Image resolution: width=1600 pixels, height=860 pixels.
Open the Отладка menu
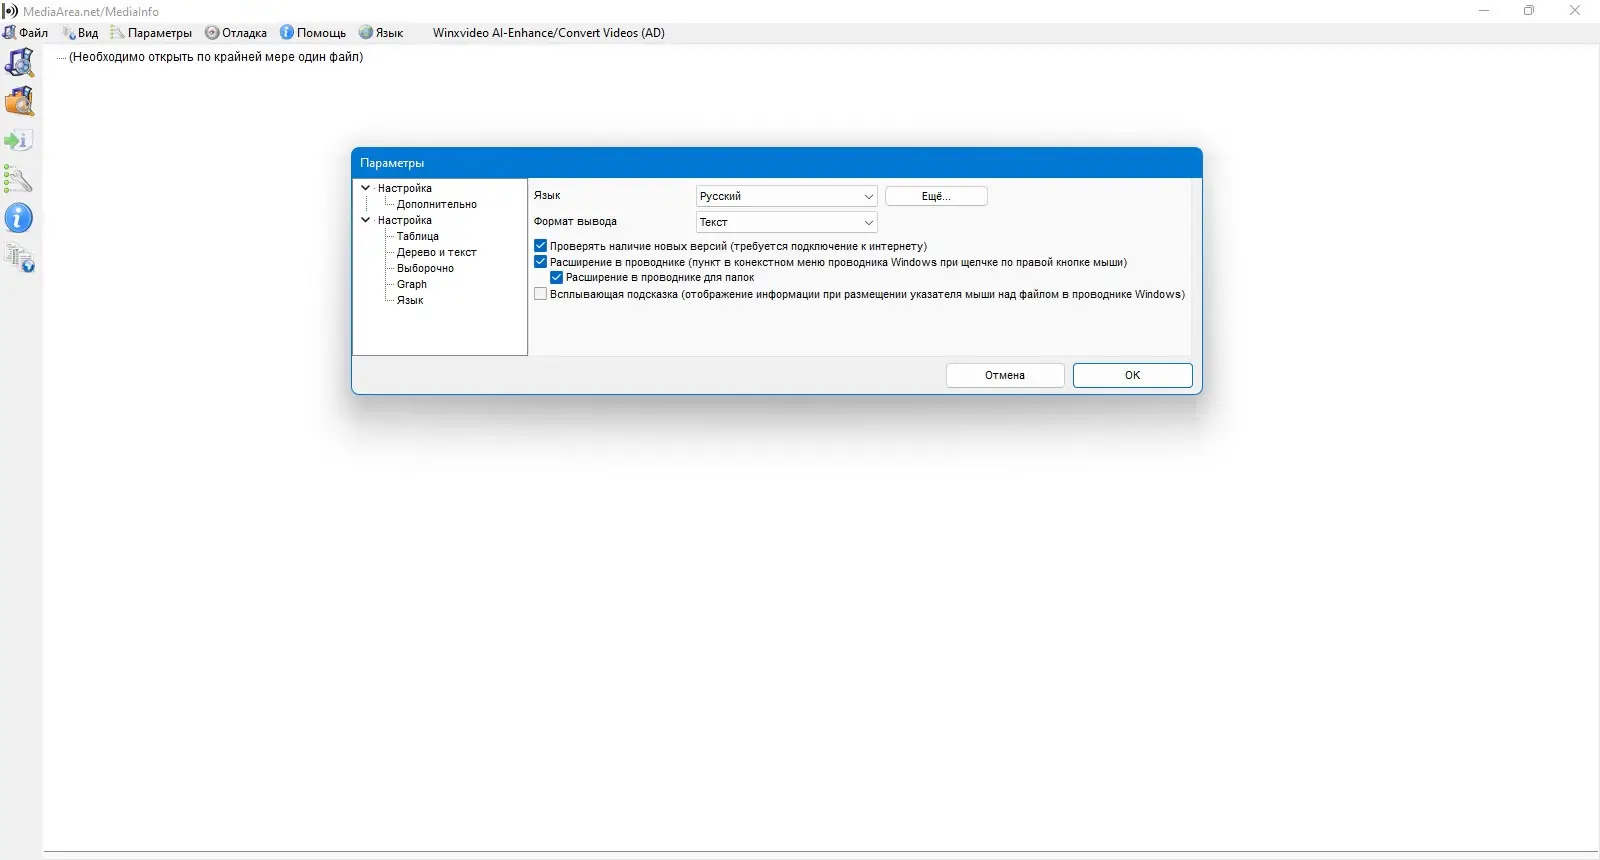236,33
